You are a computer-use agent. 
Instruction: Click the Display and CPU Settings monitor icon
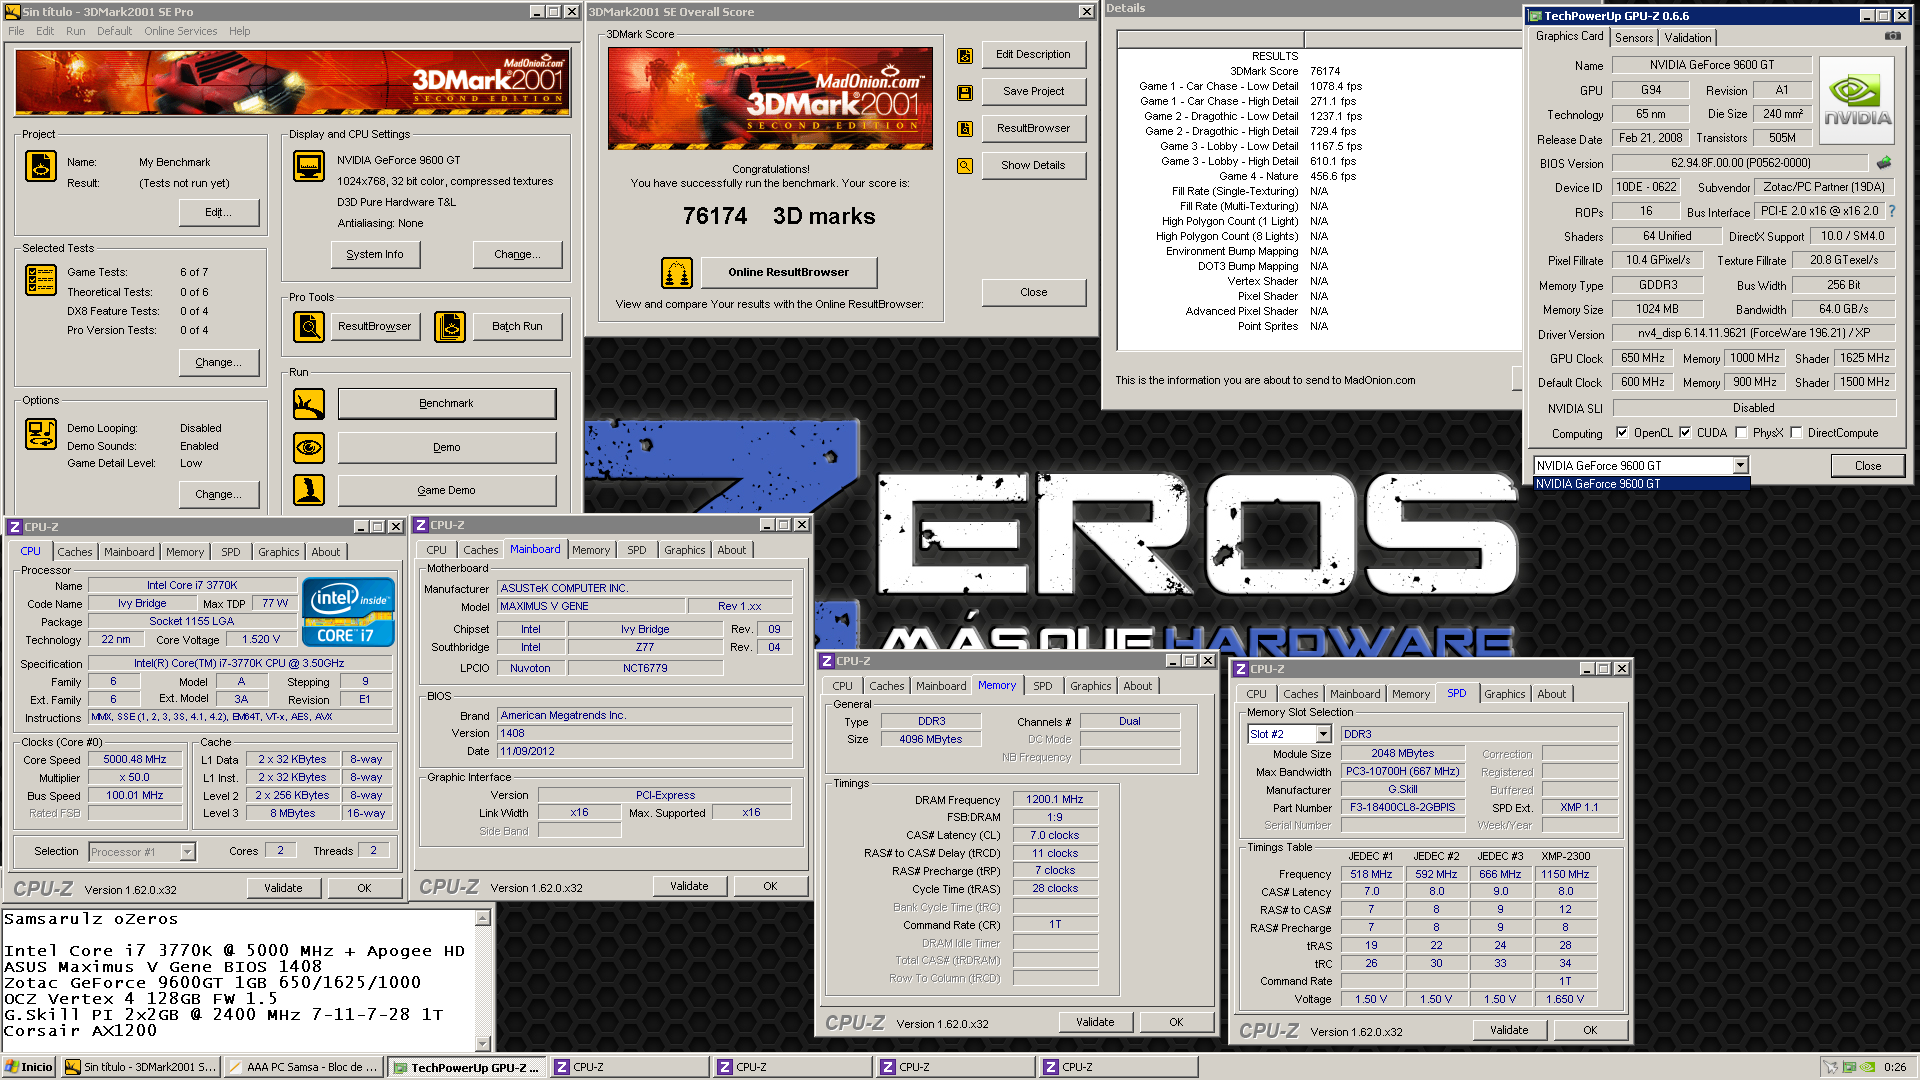[x=309, y=166]
